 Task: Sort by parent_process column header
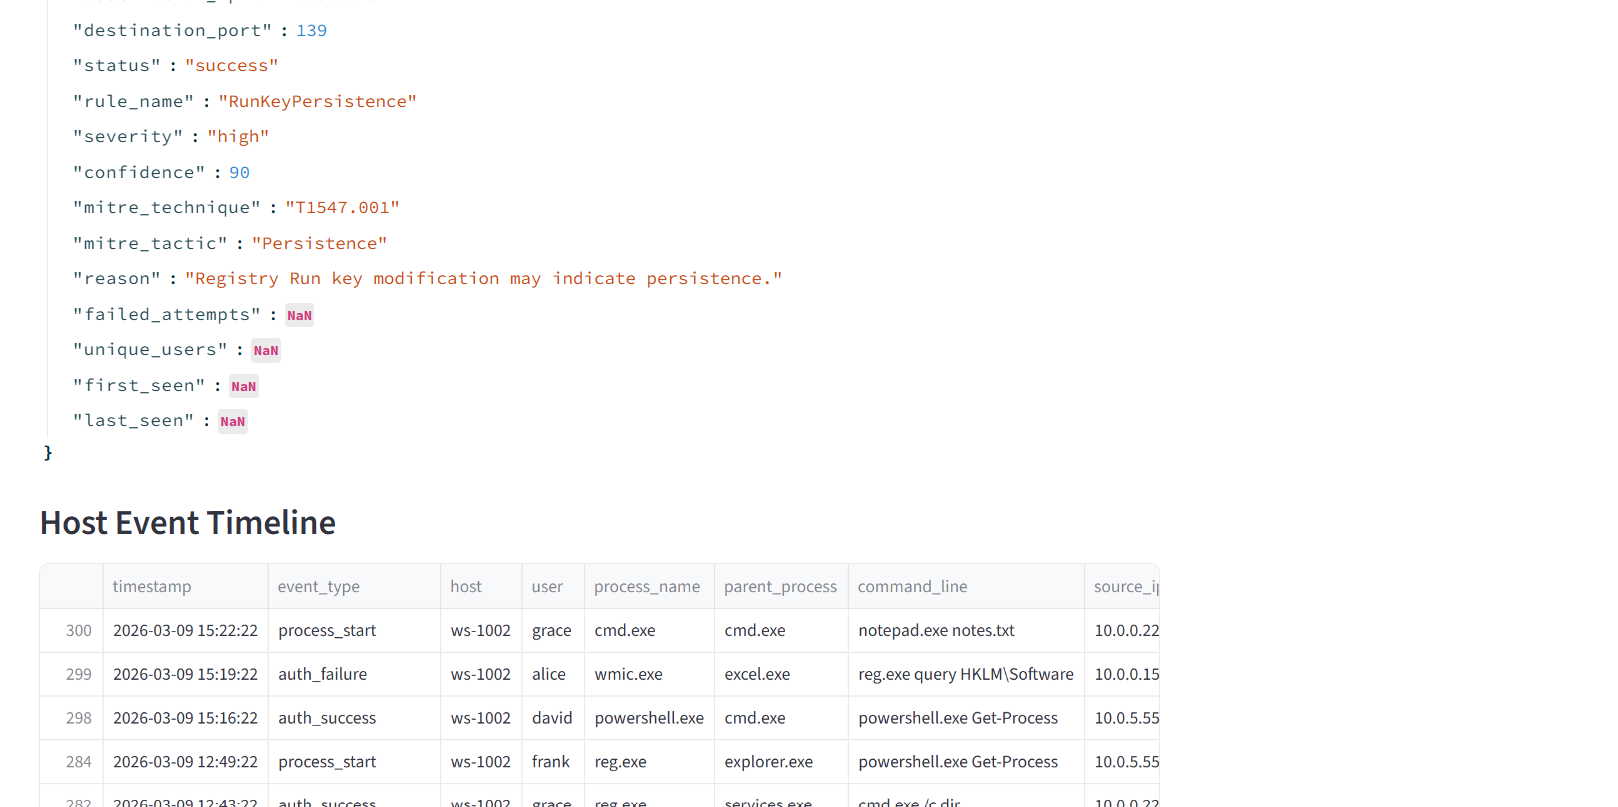tap(781, 586)
